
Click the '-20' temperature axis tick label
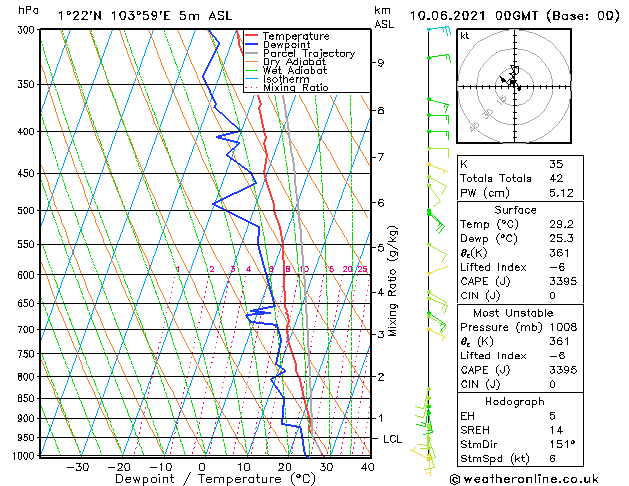[x=119, y=467]
